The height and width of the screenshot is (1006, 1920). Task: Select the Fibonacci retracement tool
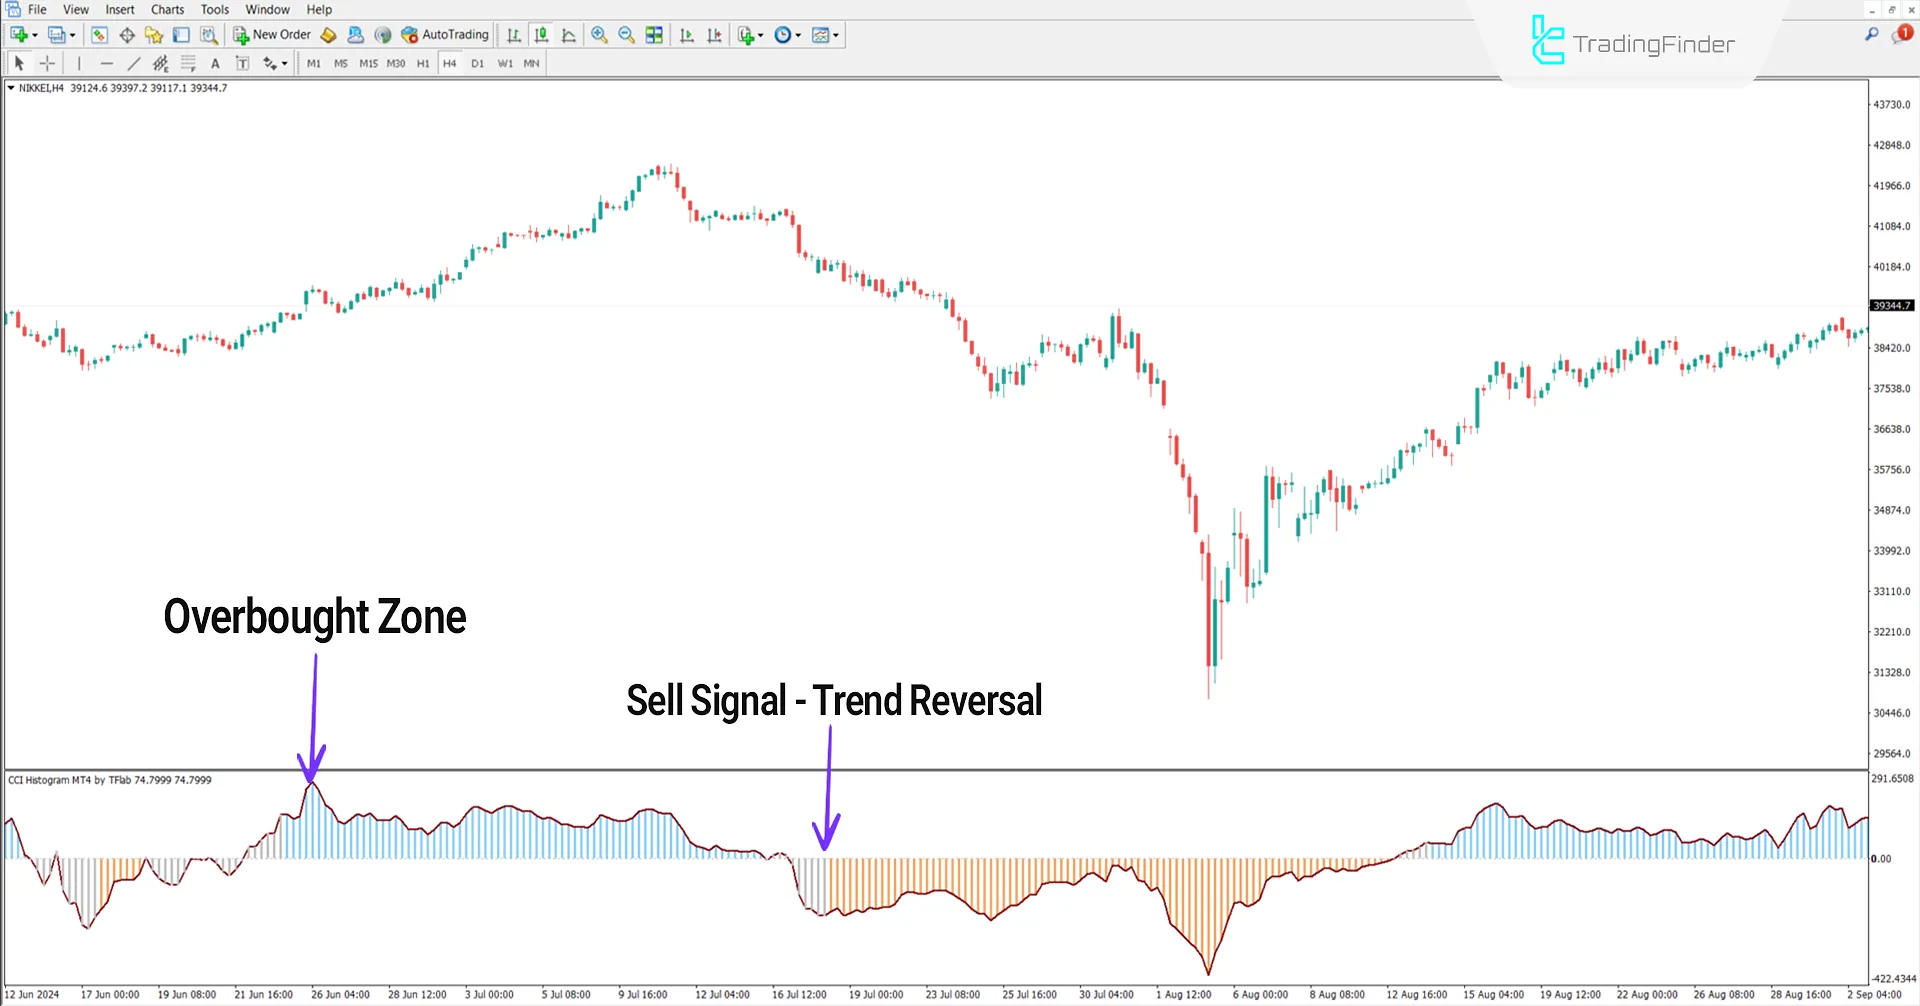(x=188, y=63)
